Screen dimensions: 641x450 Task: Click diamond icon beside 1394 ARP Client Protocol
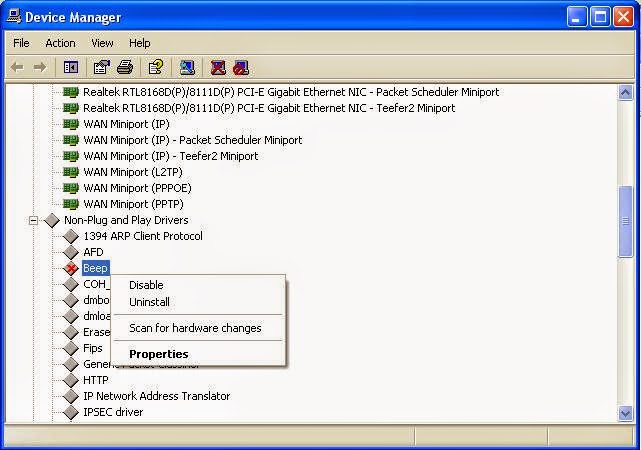71,236
